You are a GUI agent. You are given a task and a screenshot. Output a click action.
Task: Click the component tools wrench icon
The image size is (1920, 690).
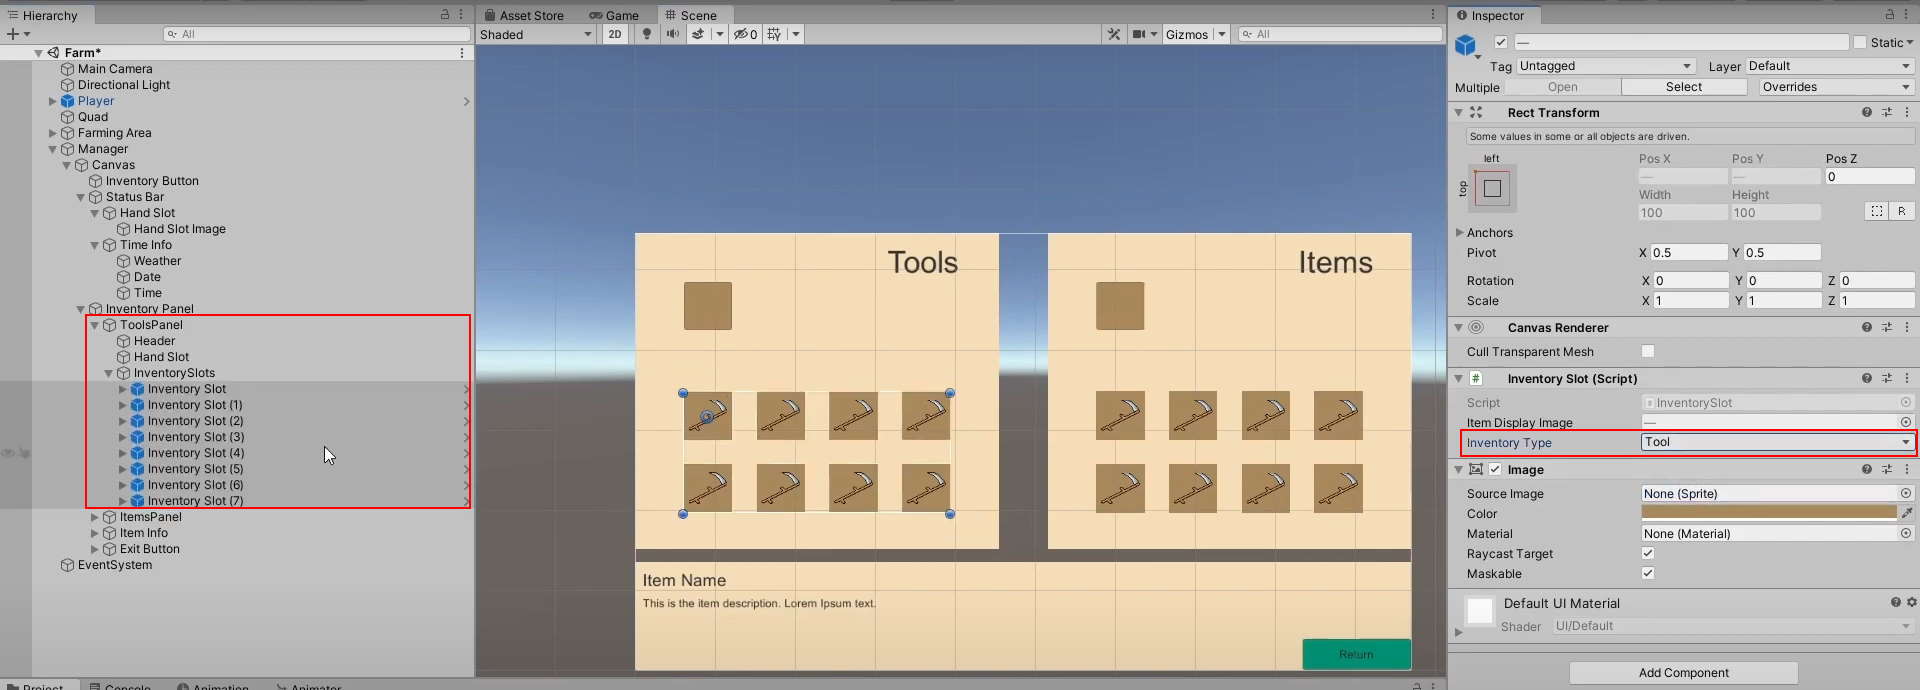click(x=1113, y=34)
